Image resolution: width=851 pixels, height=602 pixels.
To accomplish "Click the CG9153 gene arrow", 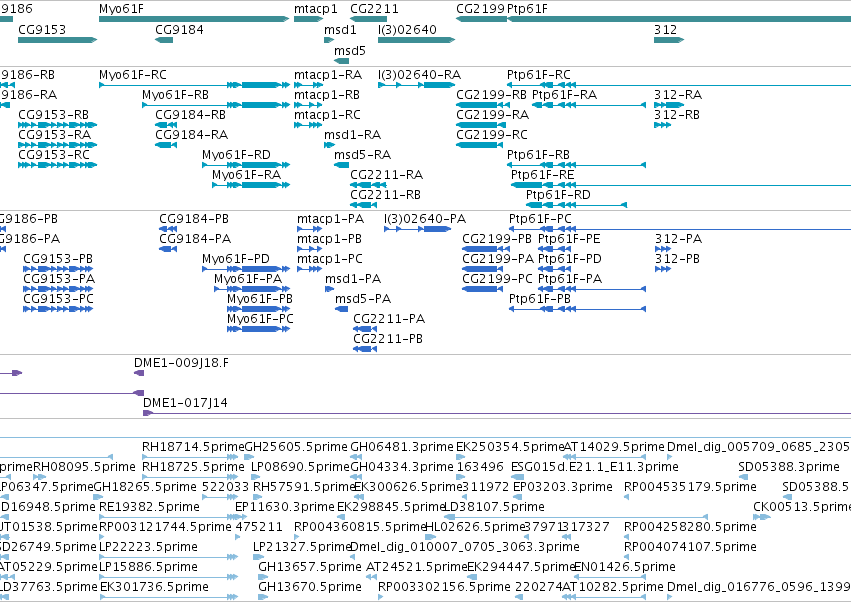I will click(58, 40).
